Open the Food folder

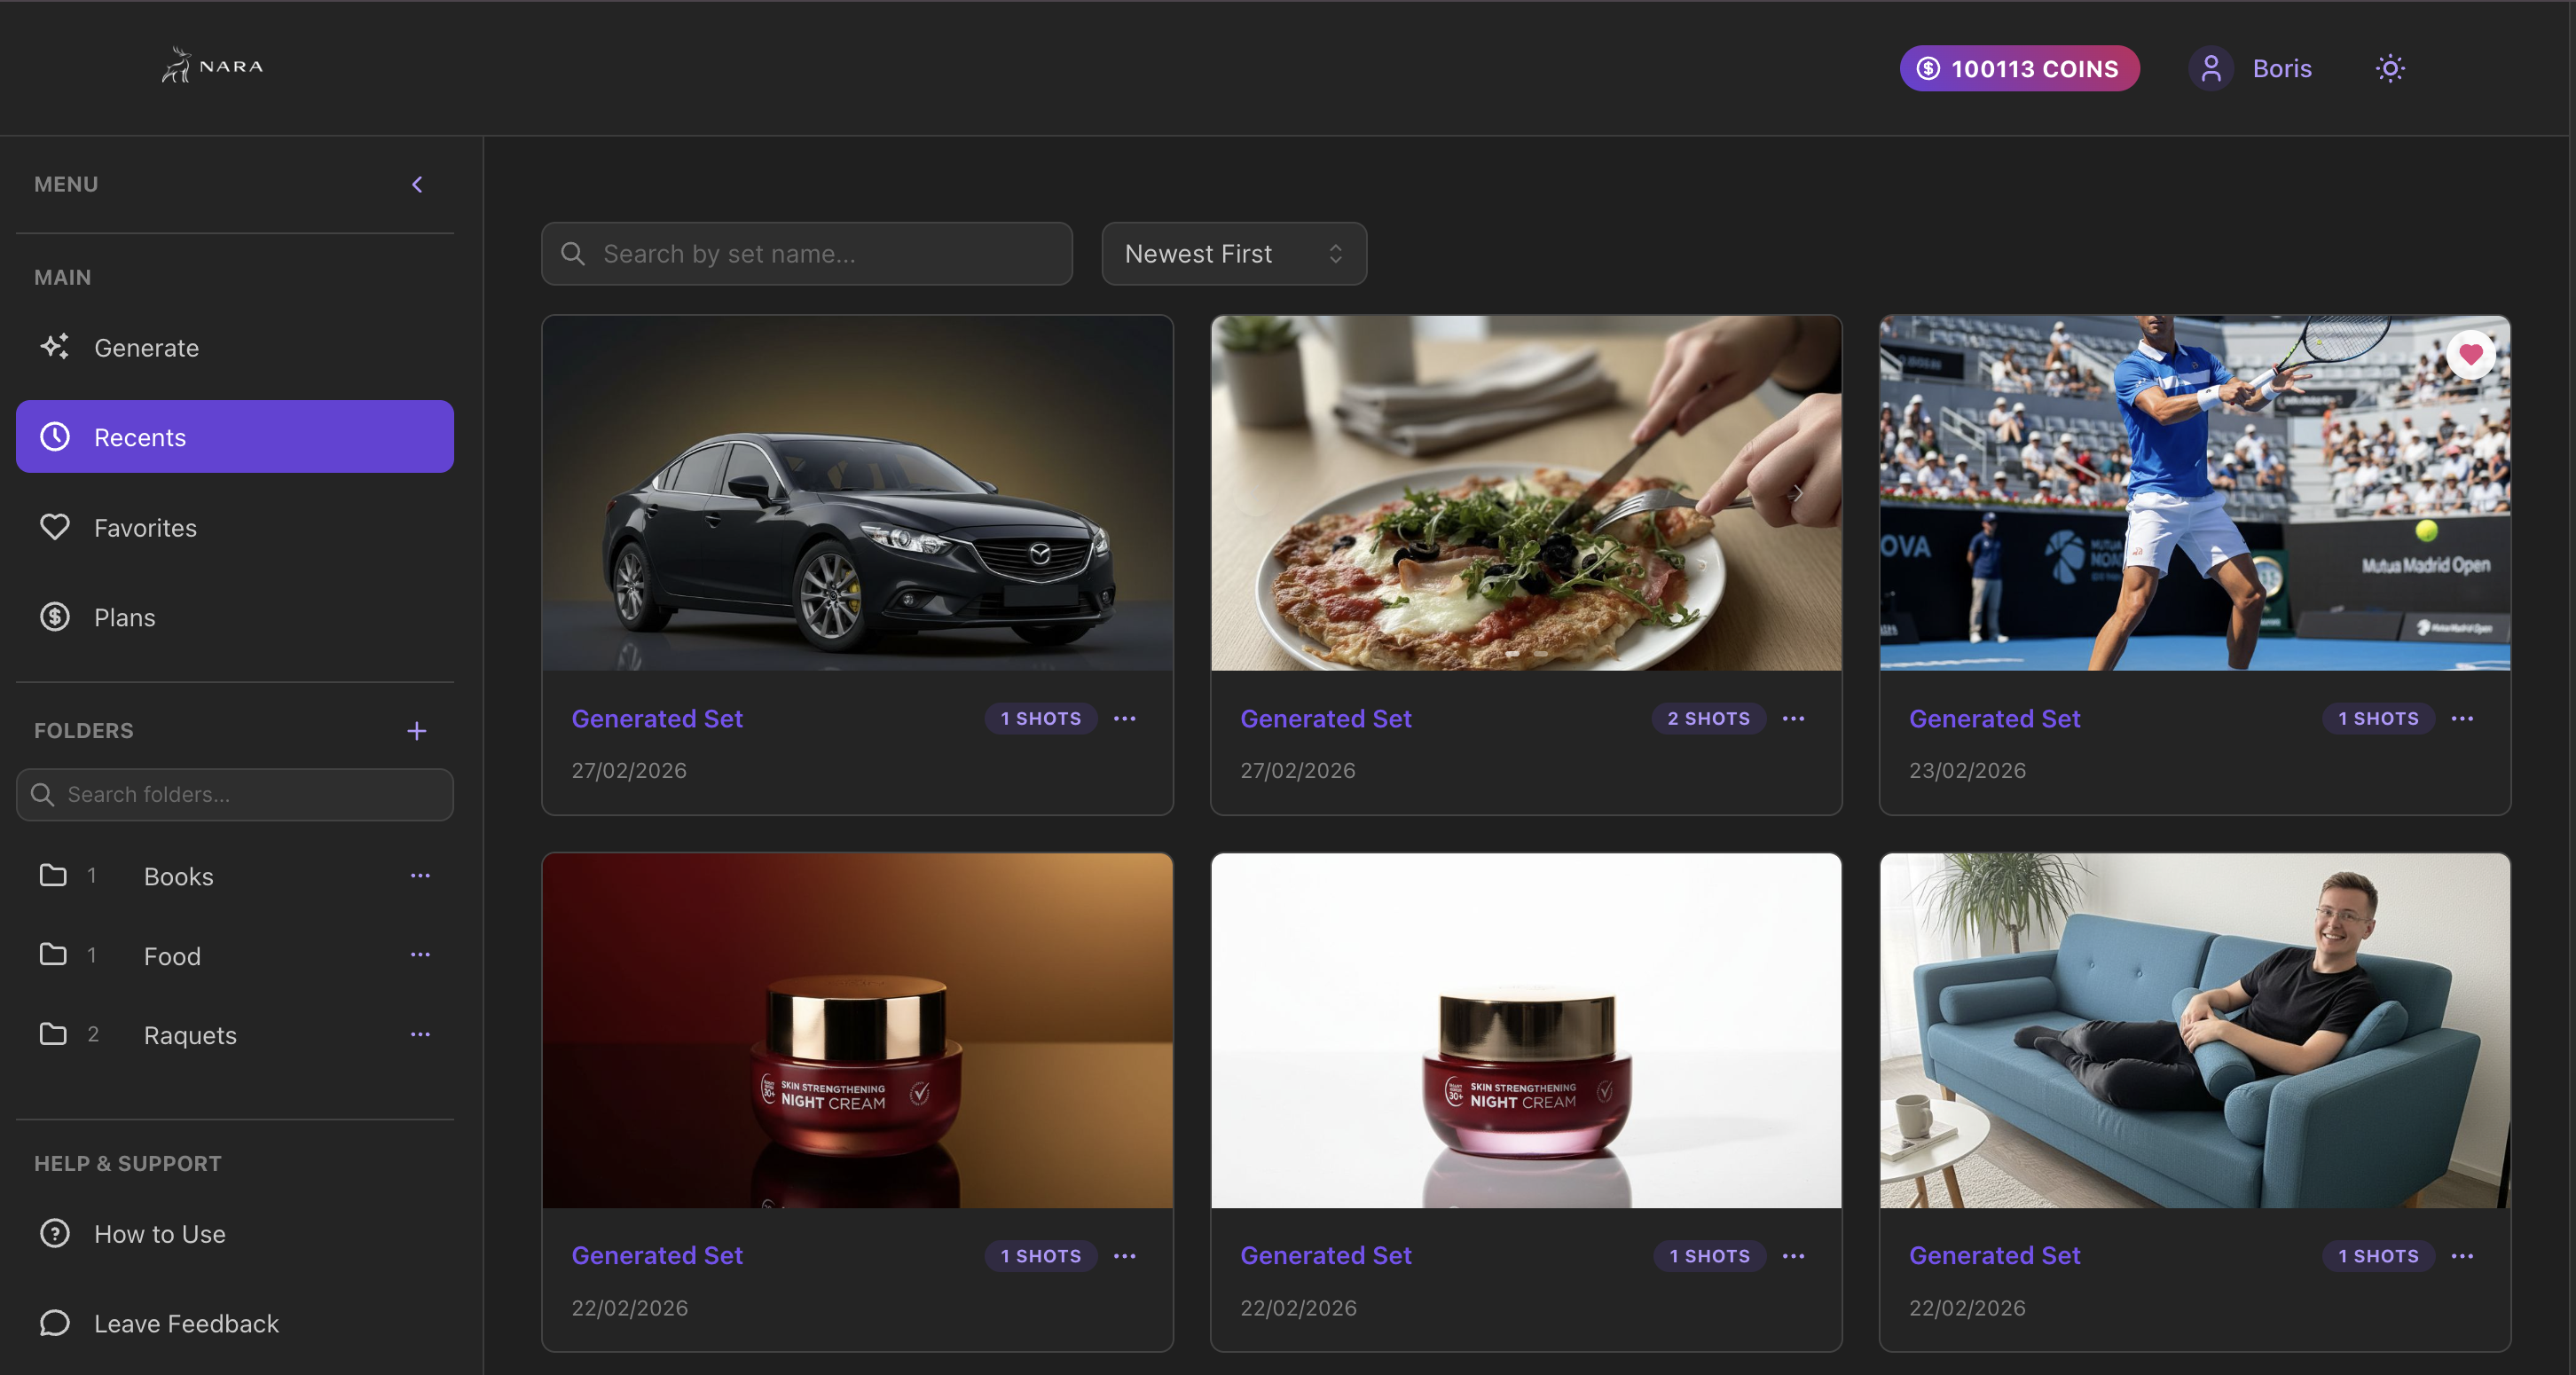coord(172,956)
